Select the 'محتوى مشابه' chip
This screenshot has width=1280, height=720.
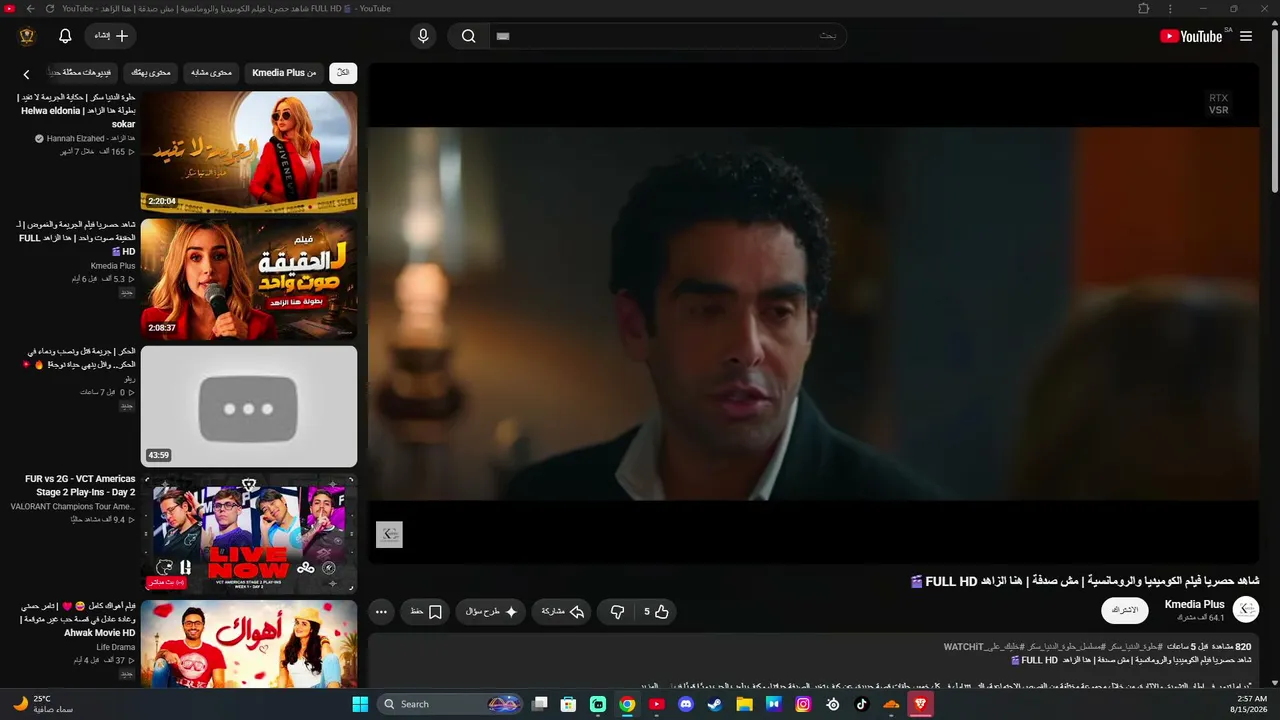click(211, 73)
